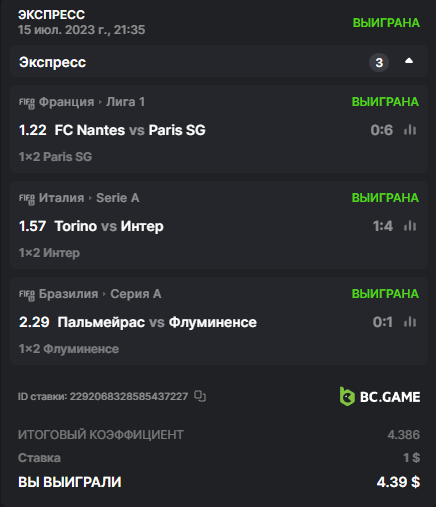The width and height of the screenshot is (436, 507).
Task: Click the BC.GAME logo
Action: [x=380, y=396]
